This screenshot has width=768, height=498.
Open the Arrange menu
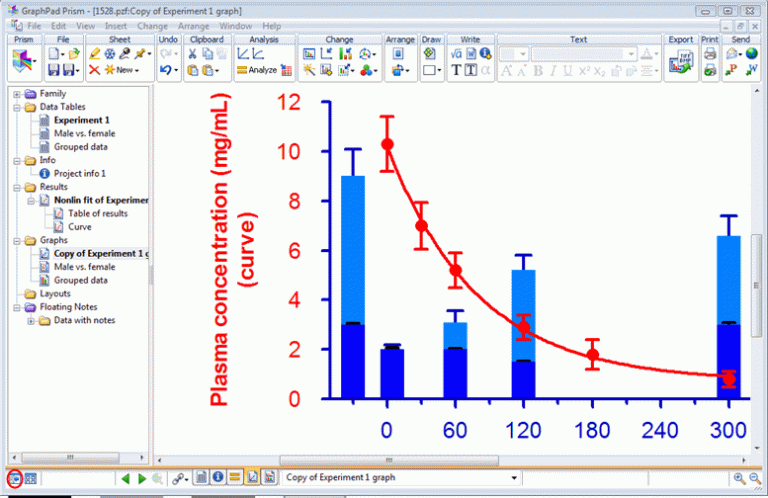(193, 26)
